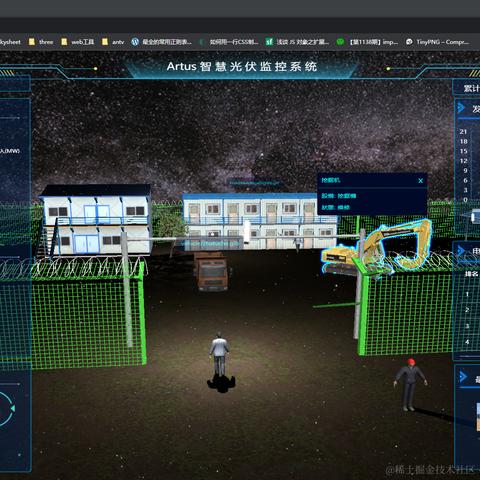Click the circular gauge in the bottom-left panel

[x=6, y=409]
